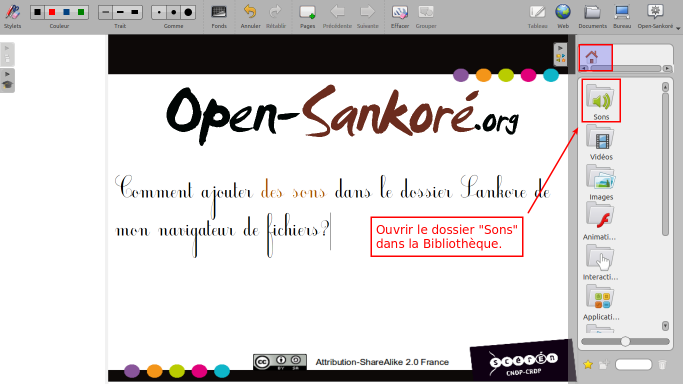Switch to Tableau board mode
Image resolution: width=683 pixels, height=384 pixels.
(537, 17)
